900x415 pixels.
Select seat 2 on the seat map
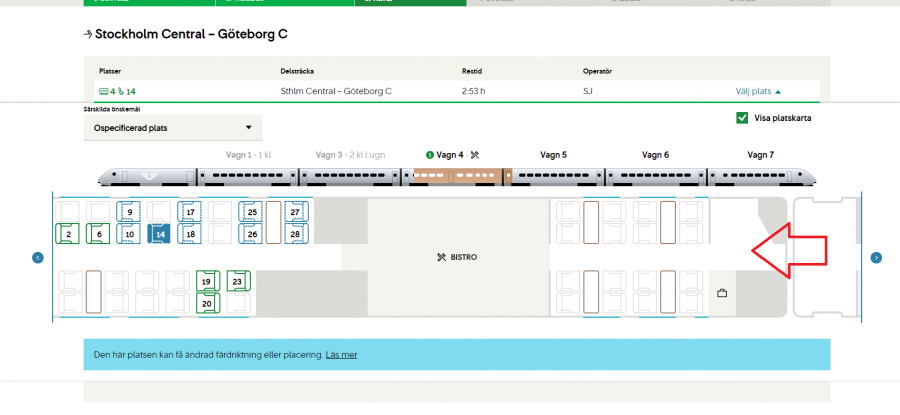67,234
